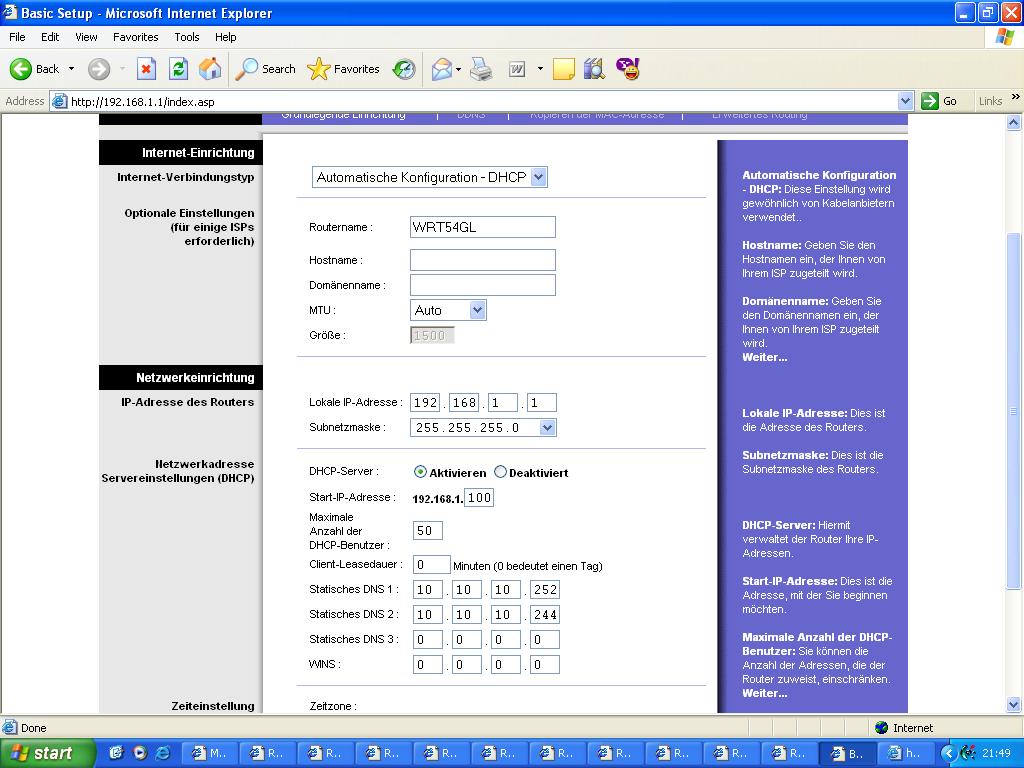Open the Research books icon
Screen dimensions: 1024x768
pos(594,69)
